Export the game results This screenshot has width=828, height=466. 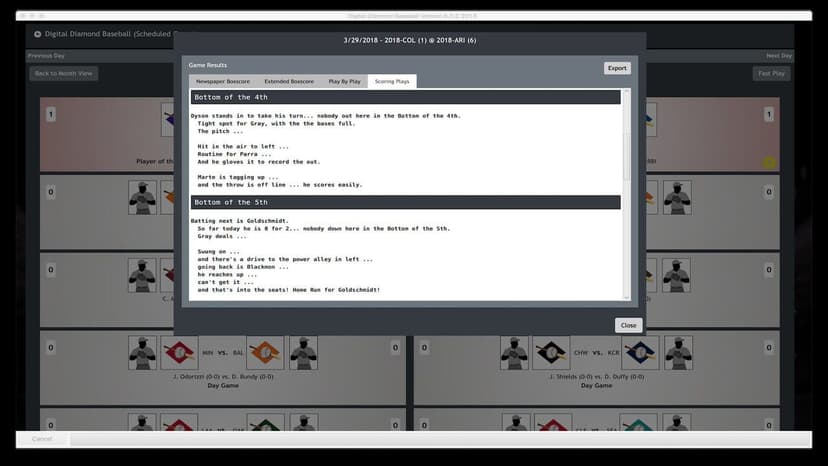coord(617,68)
